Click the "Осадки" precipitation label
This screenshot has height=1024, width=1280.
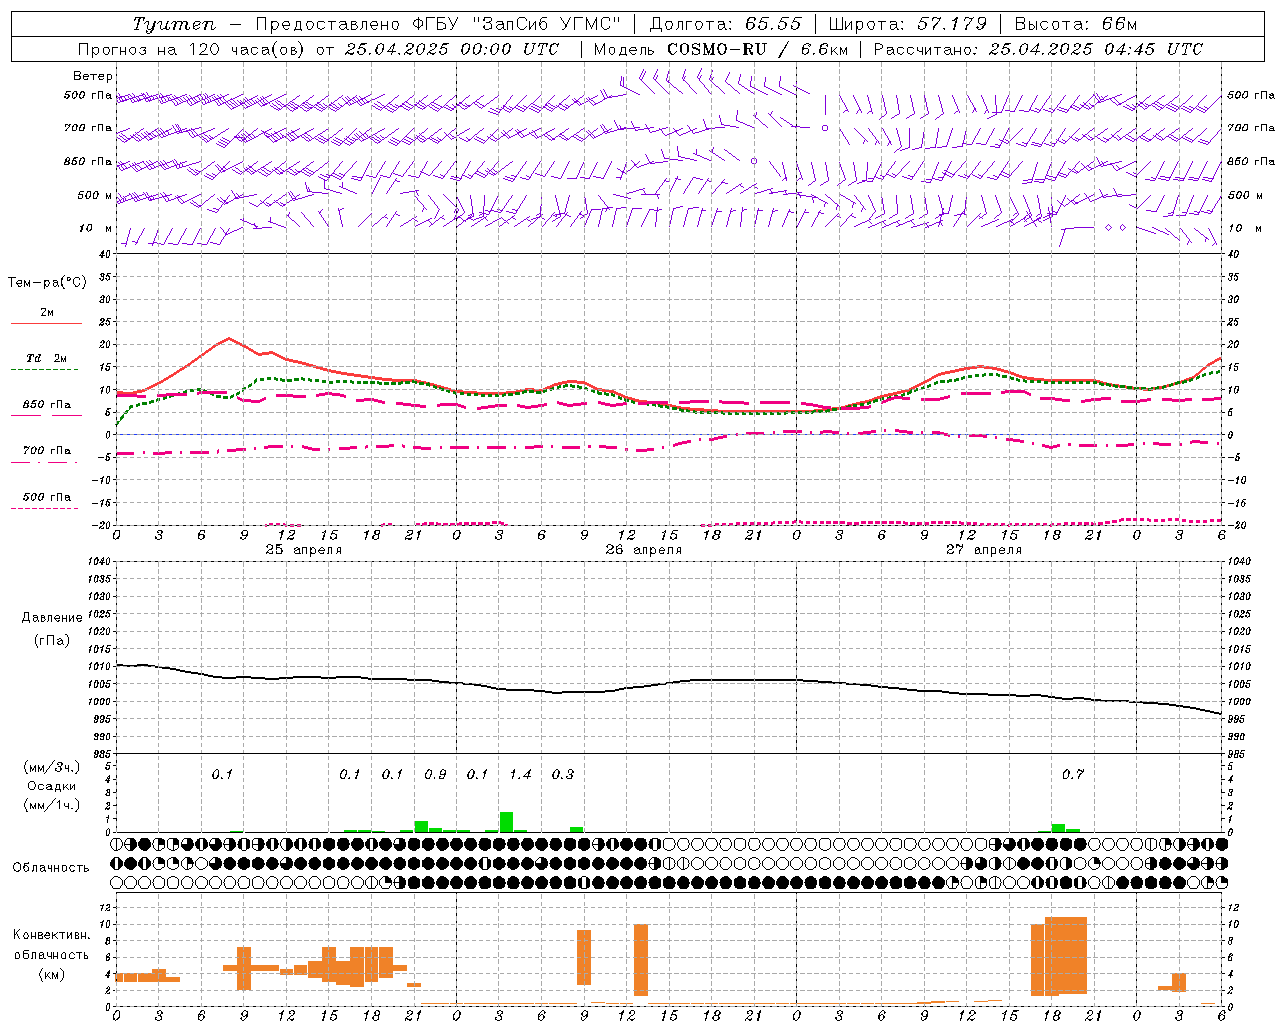tap(52, 786)
